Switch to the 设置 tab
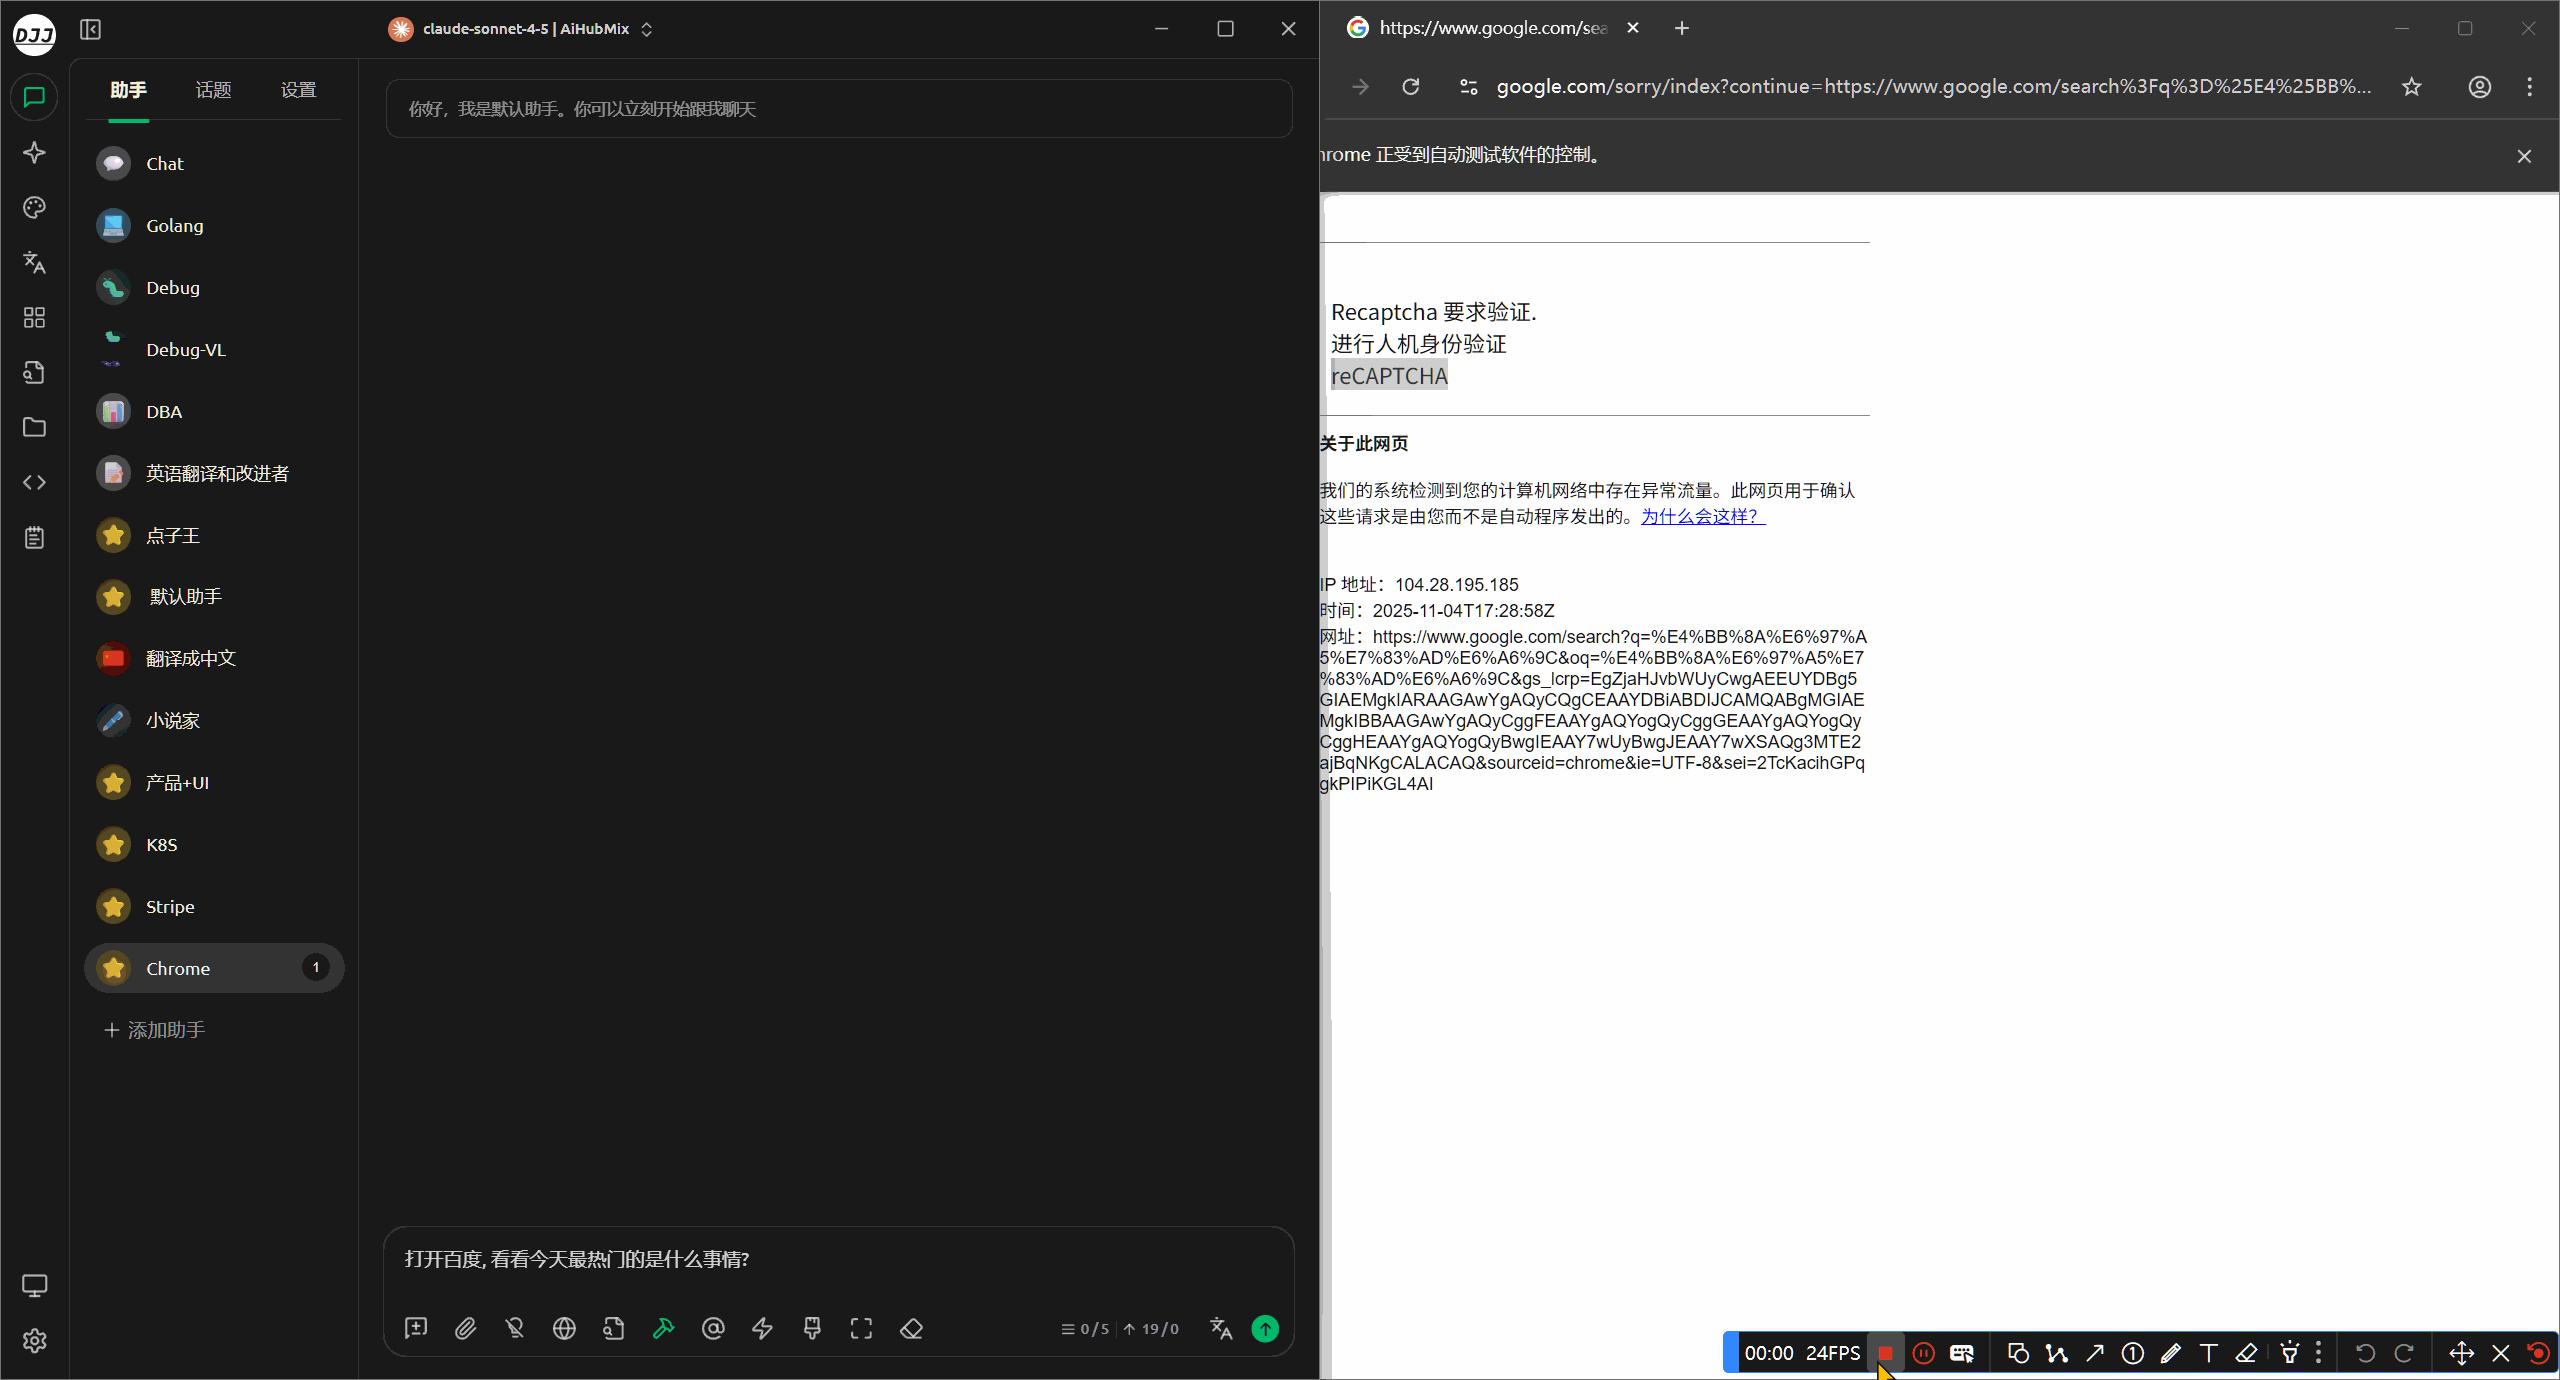The width and height of the screenshot is (2560, 1380). click(298, 90)
